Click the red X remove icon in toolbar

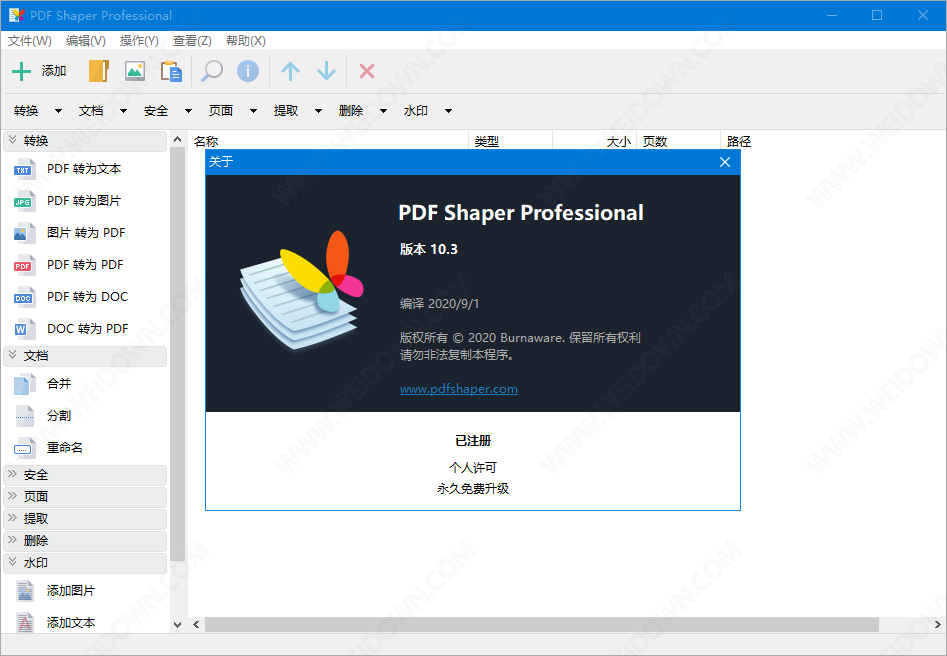tap(367, 71)
